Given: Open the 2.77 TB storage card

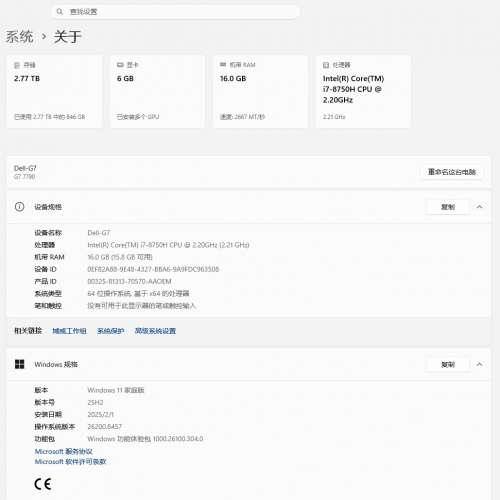Looking at the screenshot, I should 54,91.
